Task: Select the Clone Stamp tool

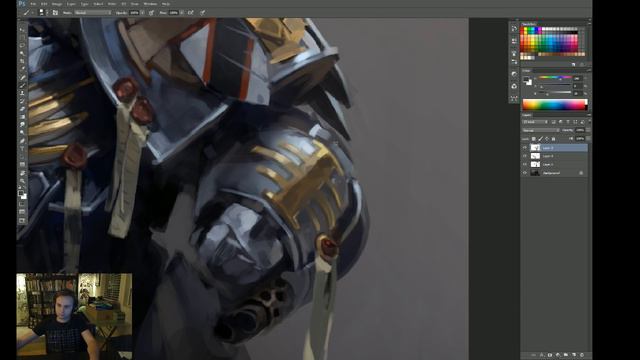Action: click(x=22, y=93)
